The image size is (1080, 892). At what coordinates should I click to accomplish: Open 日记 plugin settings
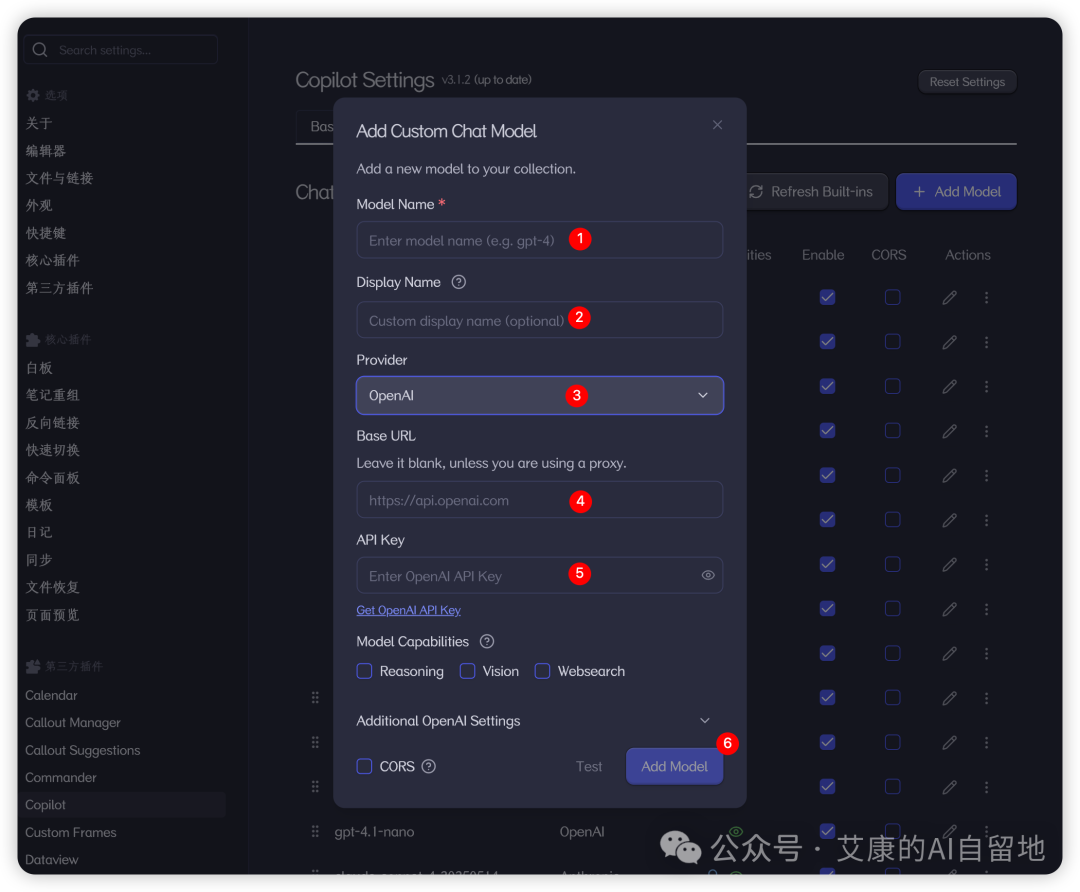[39, 532]
